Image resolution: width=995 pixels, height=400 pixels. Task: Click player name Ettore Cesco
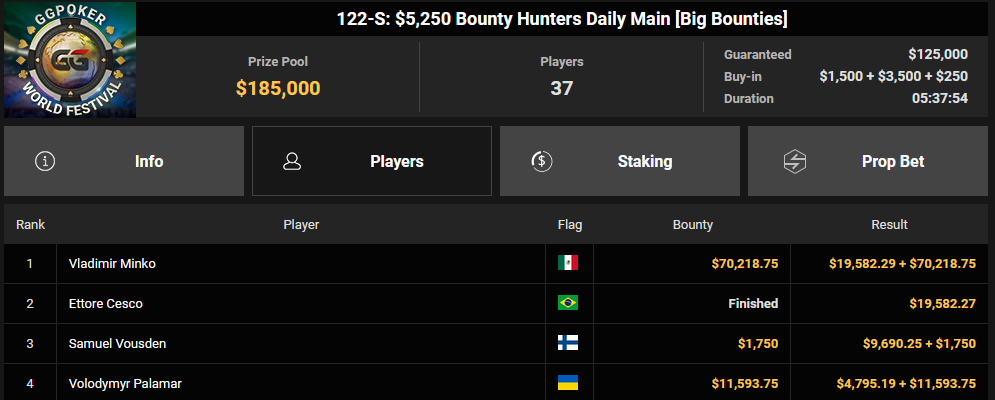(x=105, y=303)
